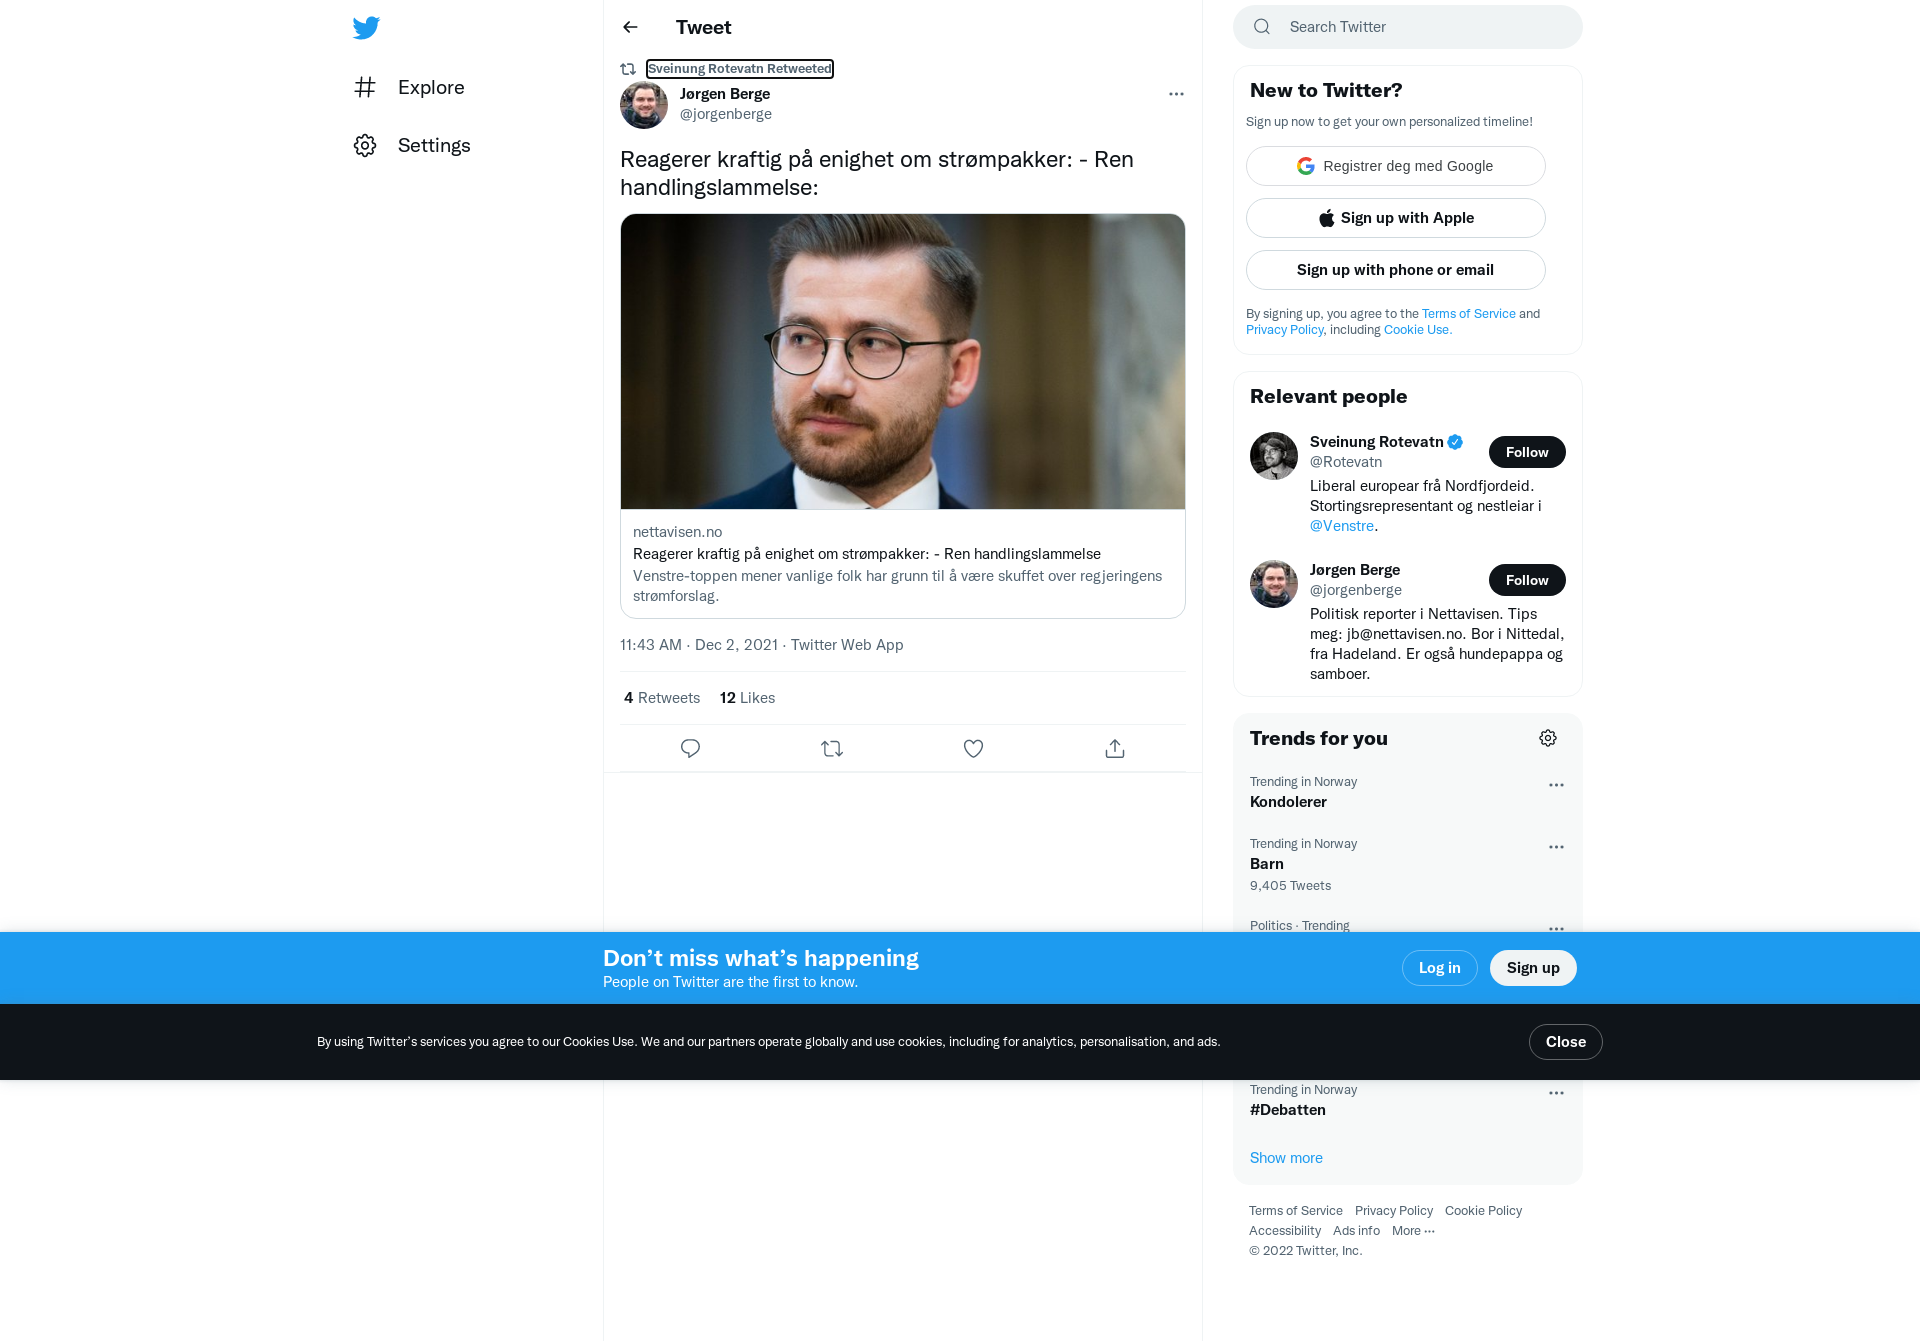Open more options for Kondolerer trend

pyautogui.click(x=1556, y=785)
